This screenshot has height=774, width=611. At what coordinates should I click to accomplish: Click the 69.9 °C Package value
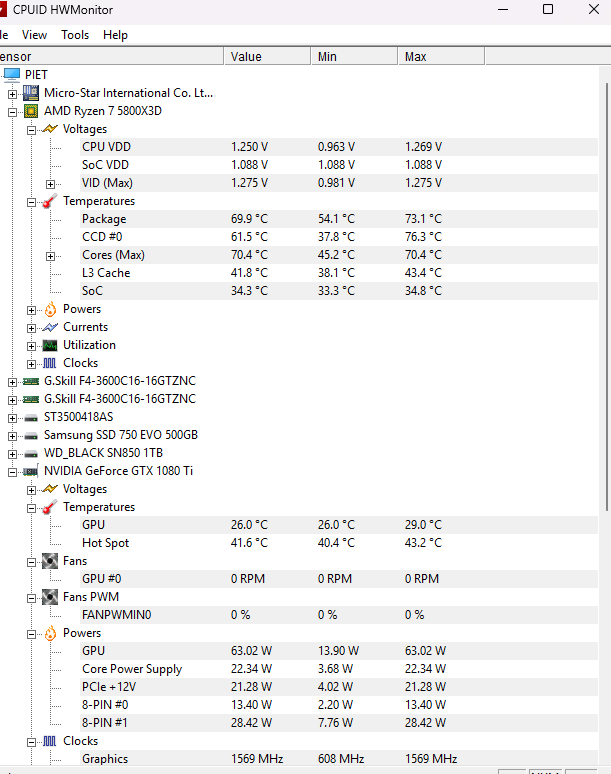click(249, 219)
